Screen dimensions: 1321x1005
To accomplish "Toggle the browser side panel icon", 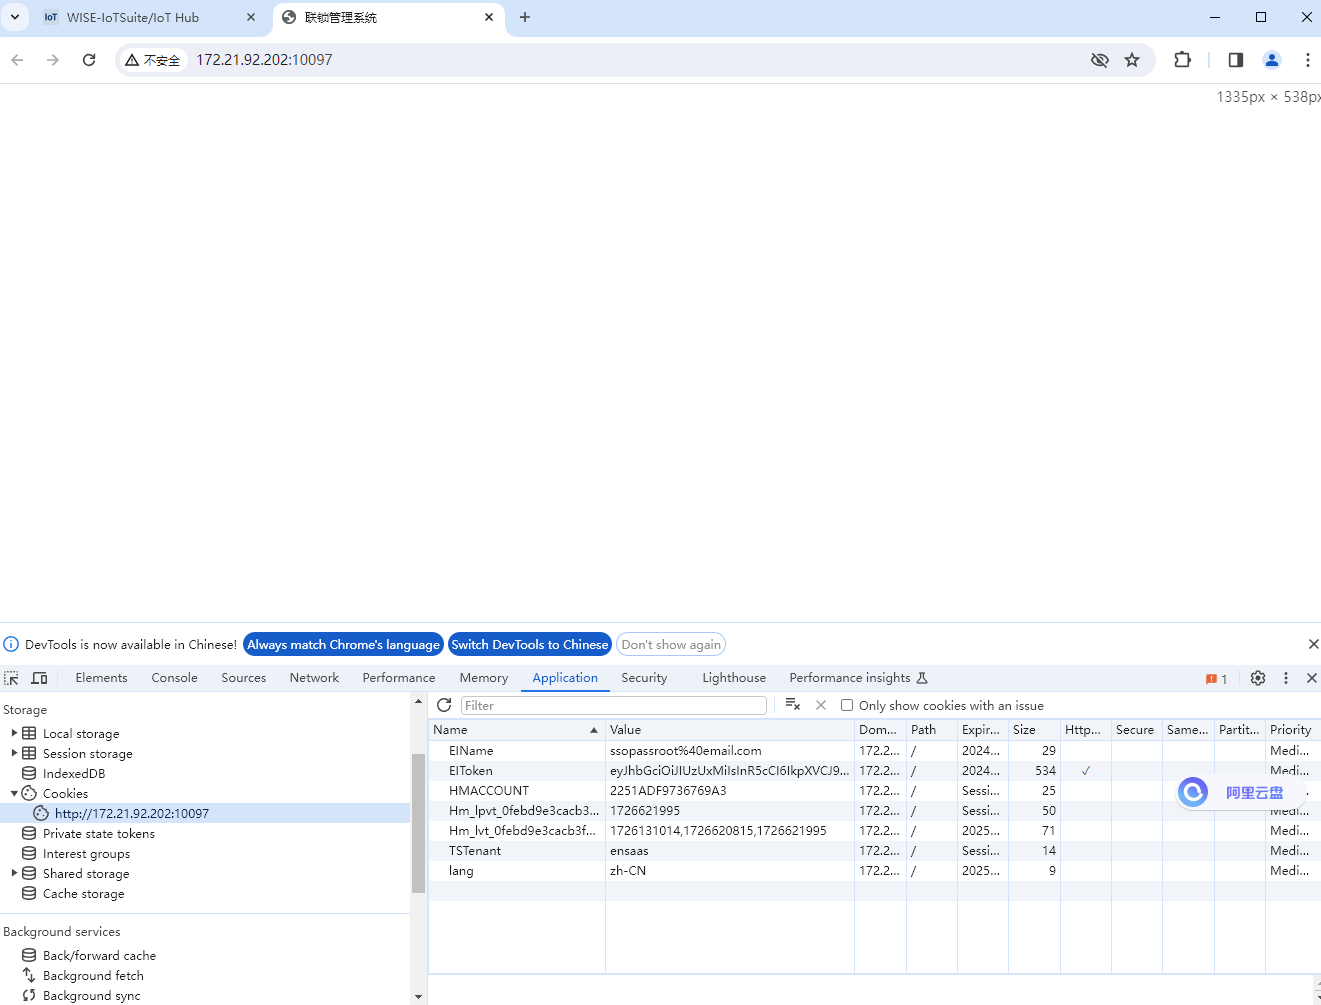I will coord(1236,60).
